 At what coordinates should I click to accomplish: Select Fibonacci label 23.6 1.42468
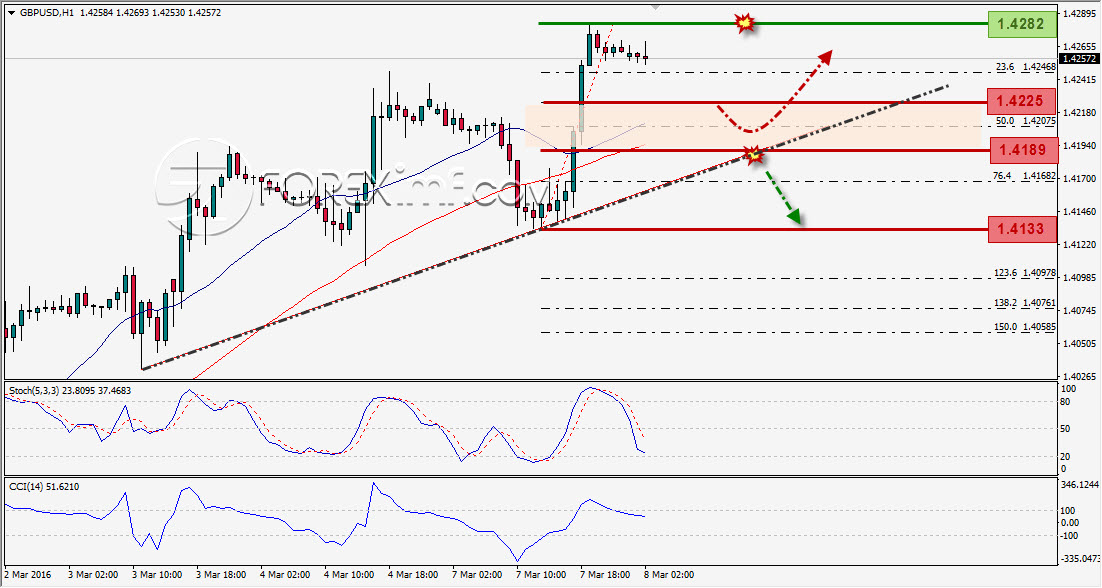point(1025,67)
